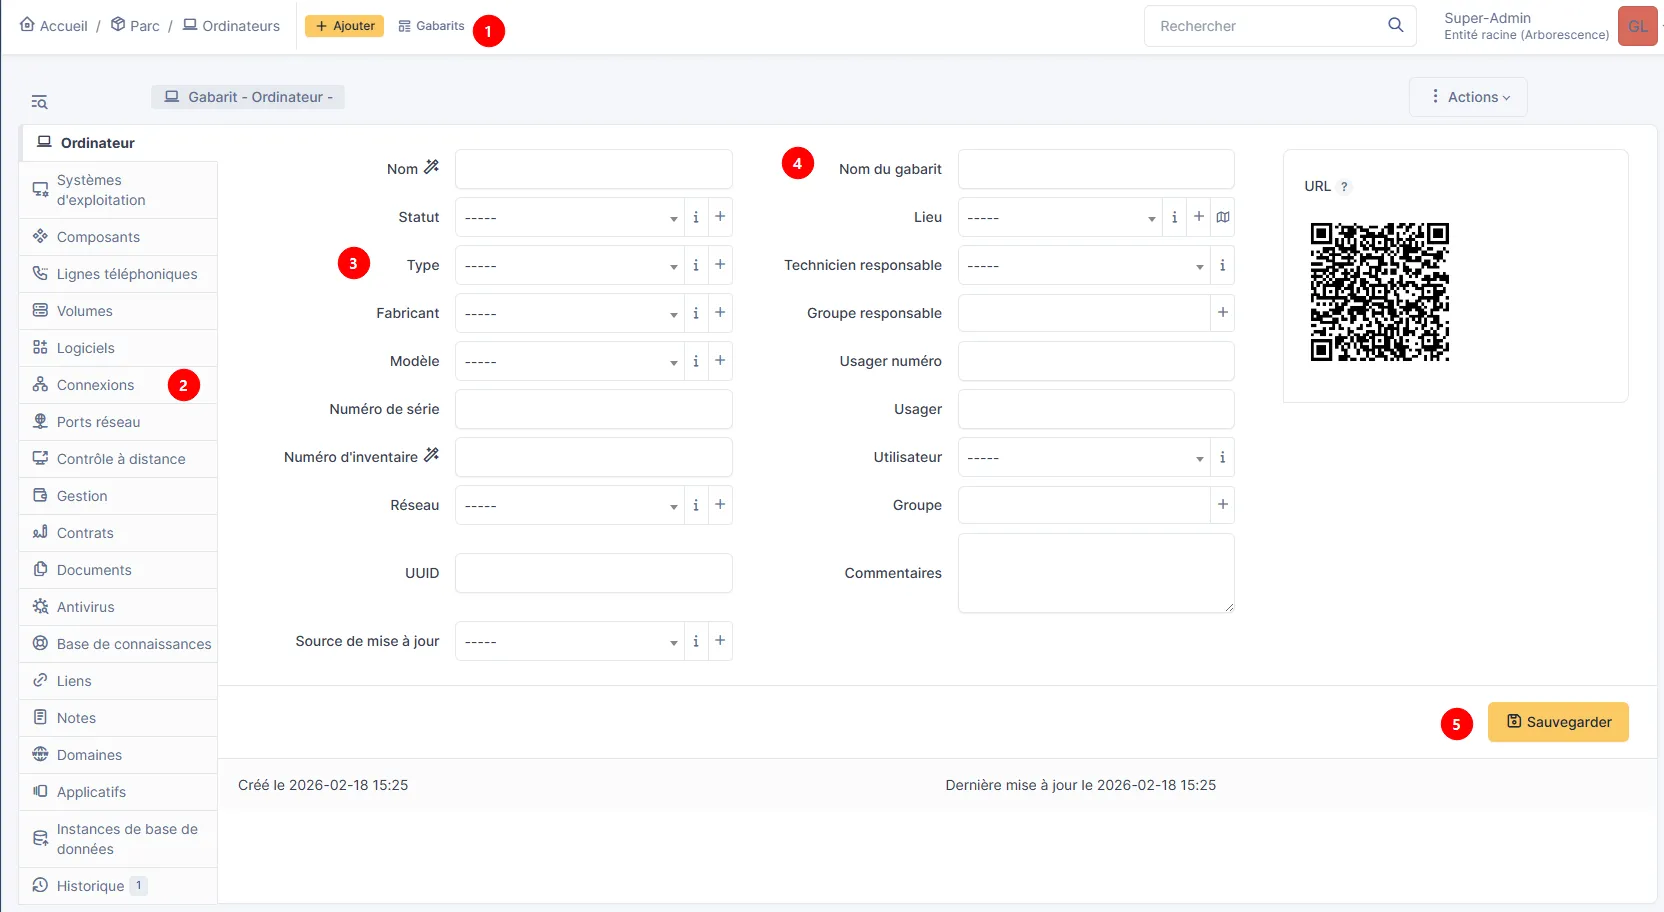
Task: Go to Accueil breadcrumb
Action: pos(54,25)
